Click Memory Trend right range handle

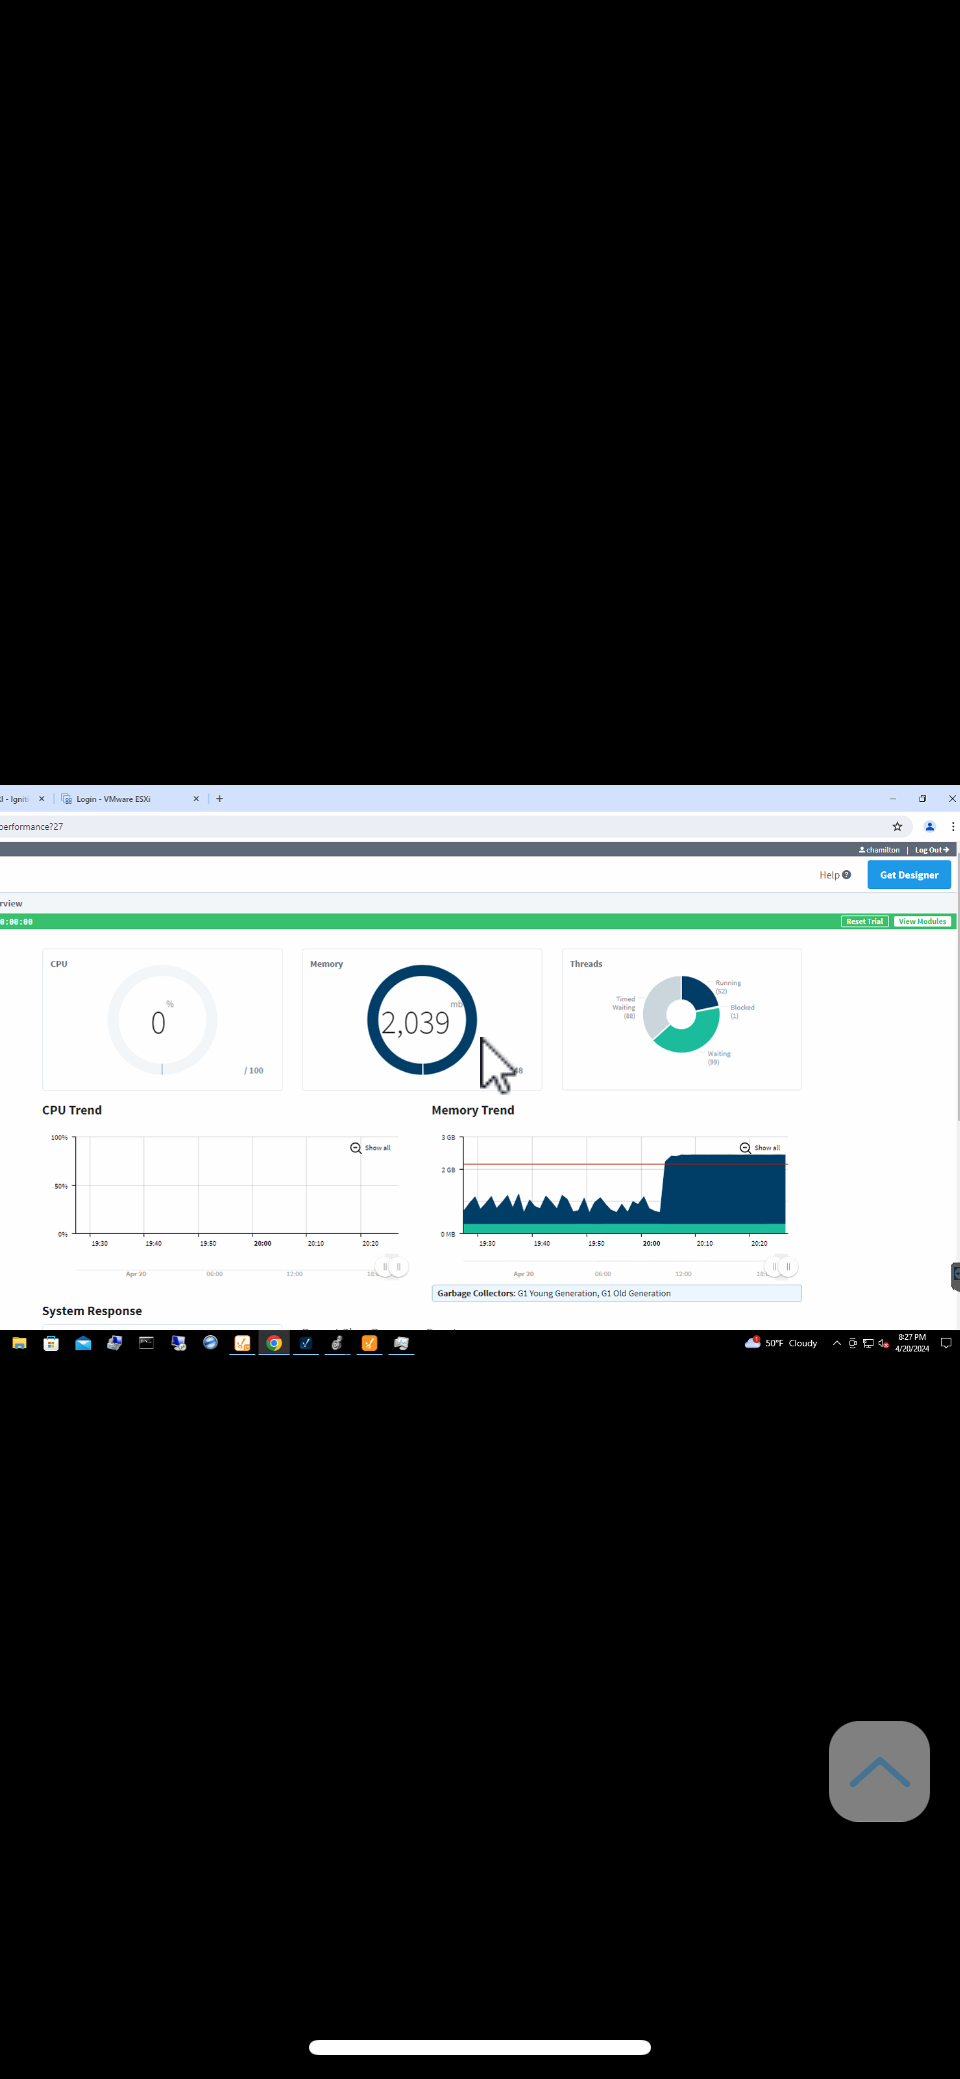(789, 1267)
